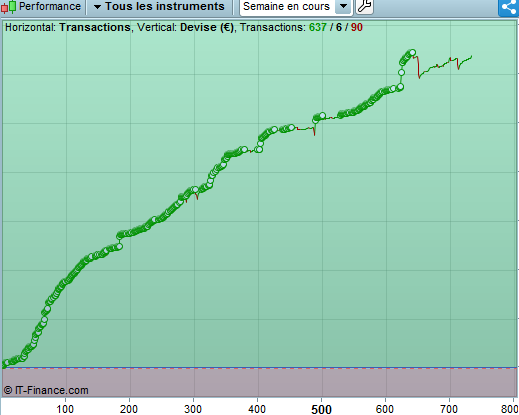
Task: Click the x-axis label 300
Action: click(x=193, y=409)
